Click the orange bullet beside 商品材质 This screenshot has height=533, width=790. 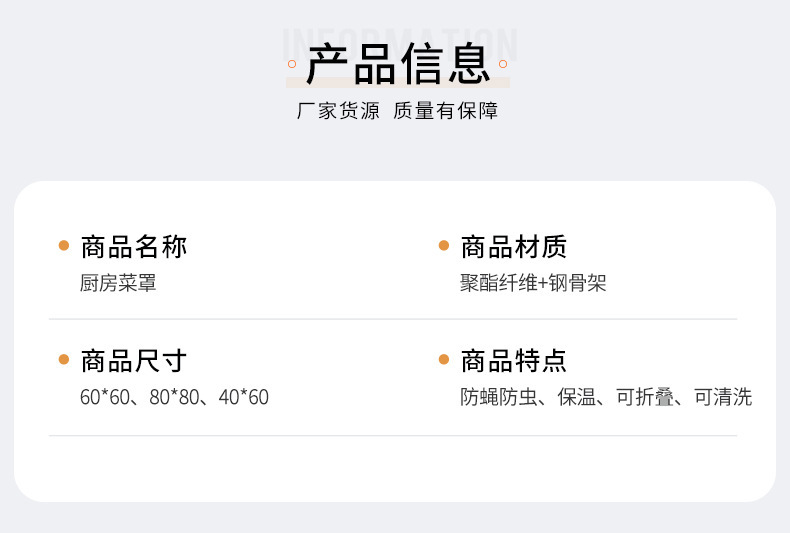point(444,245)
